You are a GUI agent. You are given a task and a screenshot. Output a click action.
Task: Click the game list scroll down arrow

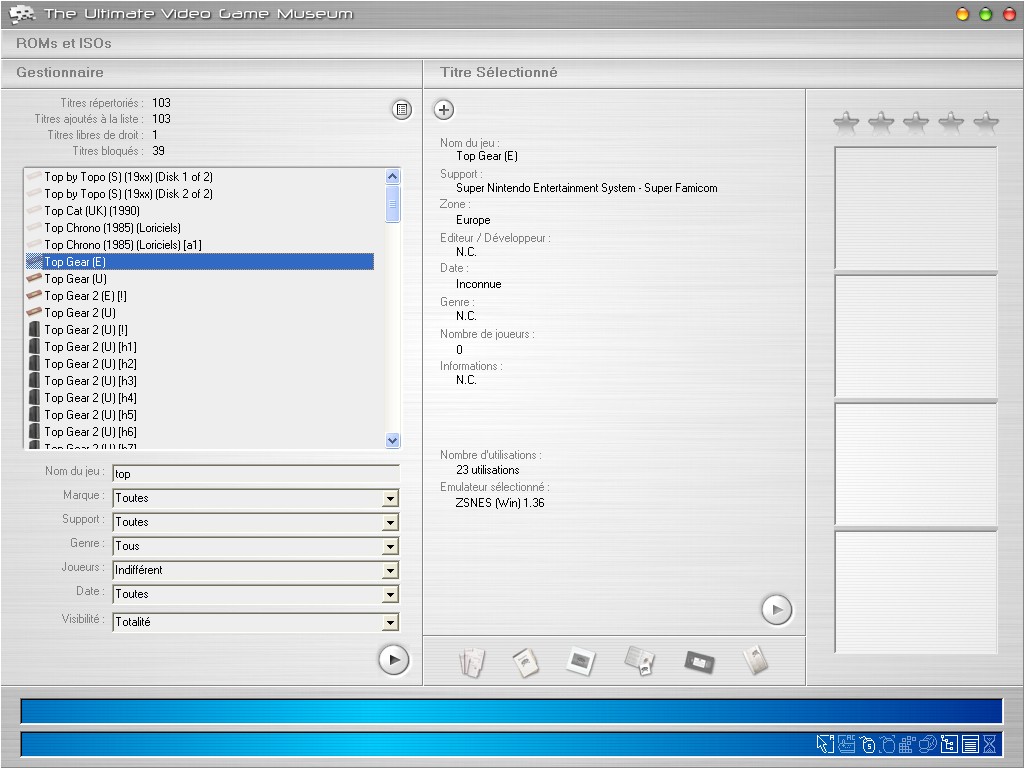tap(392, 440)
